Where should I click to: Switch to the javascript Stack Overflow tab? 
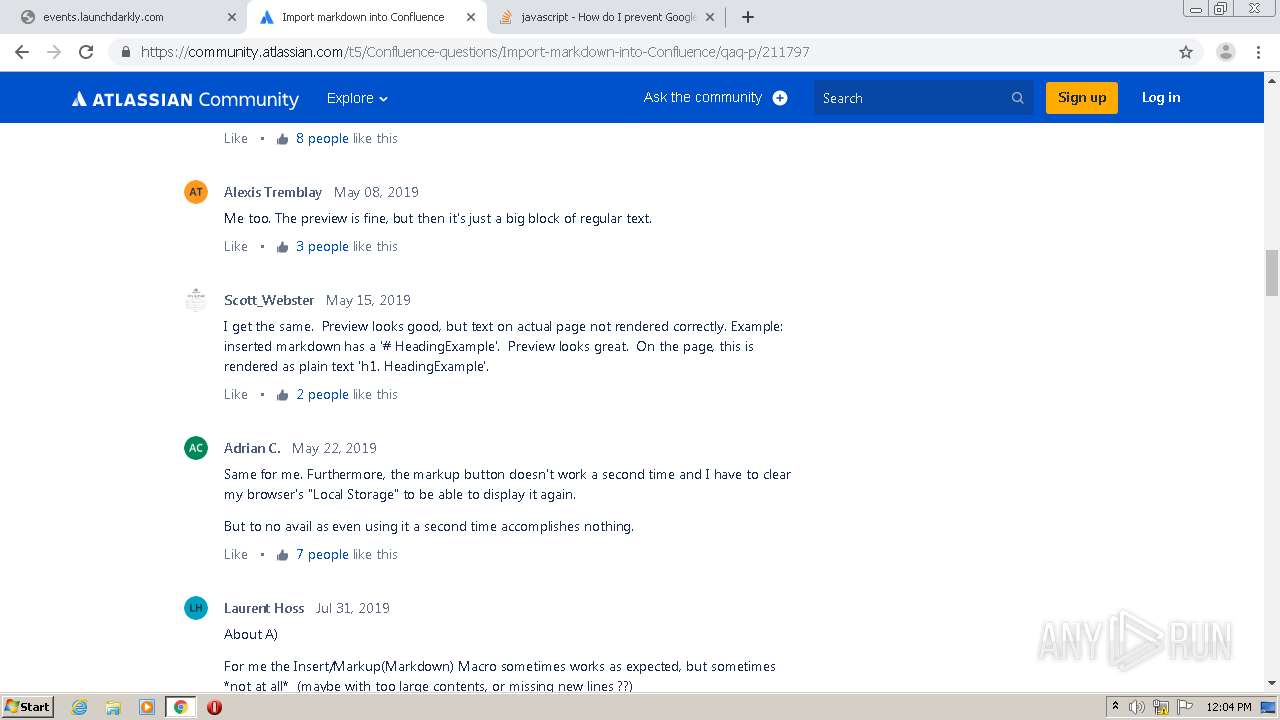(605, 17)
